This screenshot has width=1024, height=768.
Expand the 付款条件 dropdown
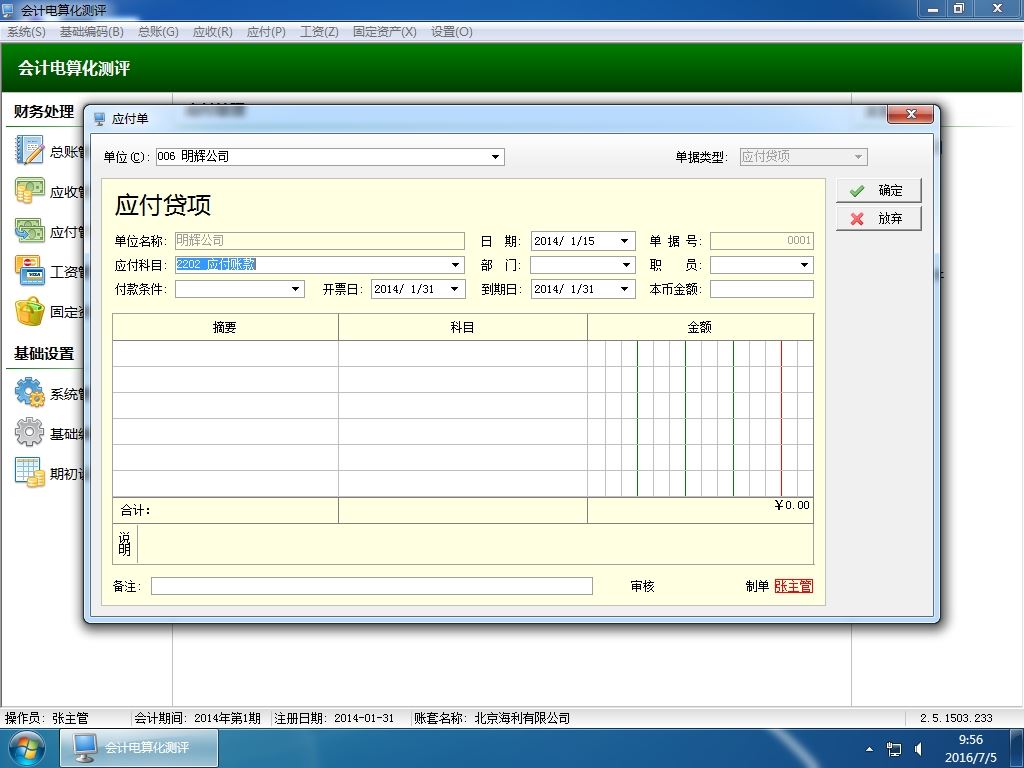(x=295, y=289)
